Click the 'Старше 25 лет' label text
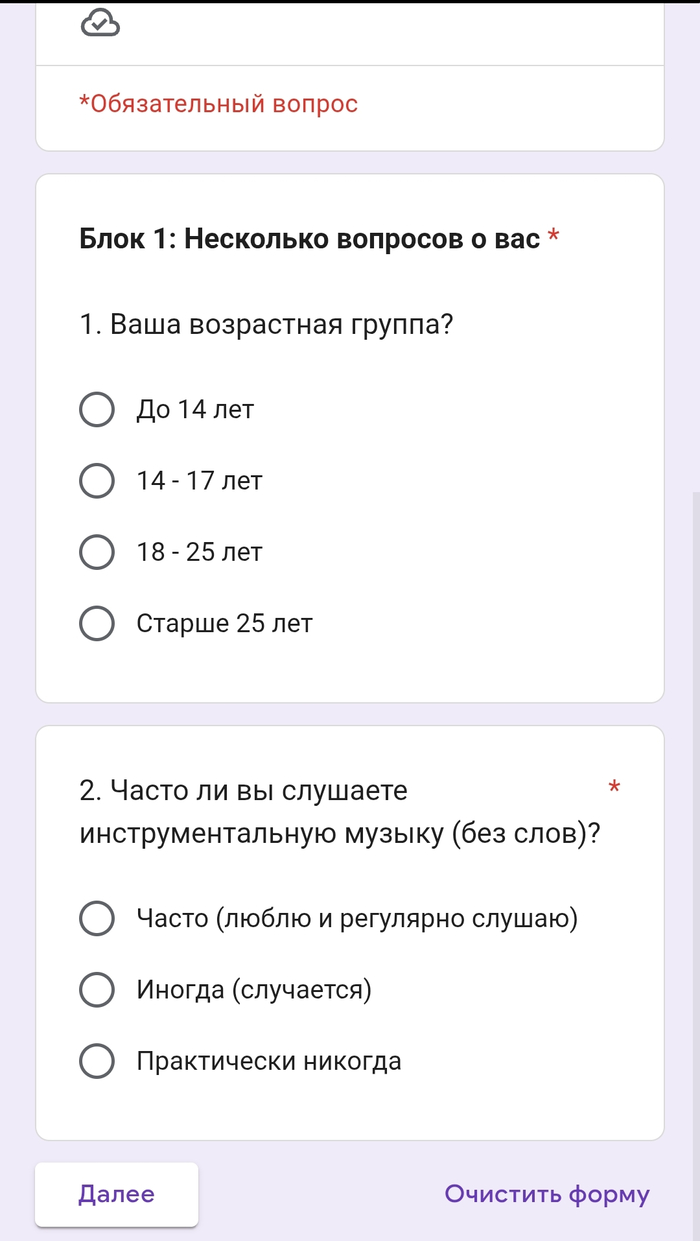The image size is (700, 1241). (x=224, y=624)
